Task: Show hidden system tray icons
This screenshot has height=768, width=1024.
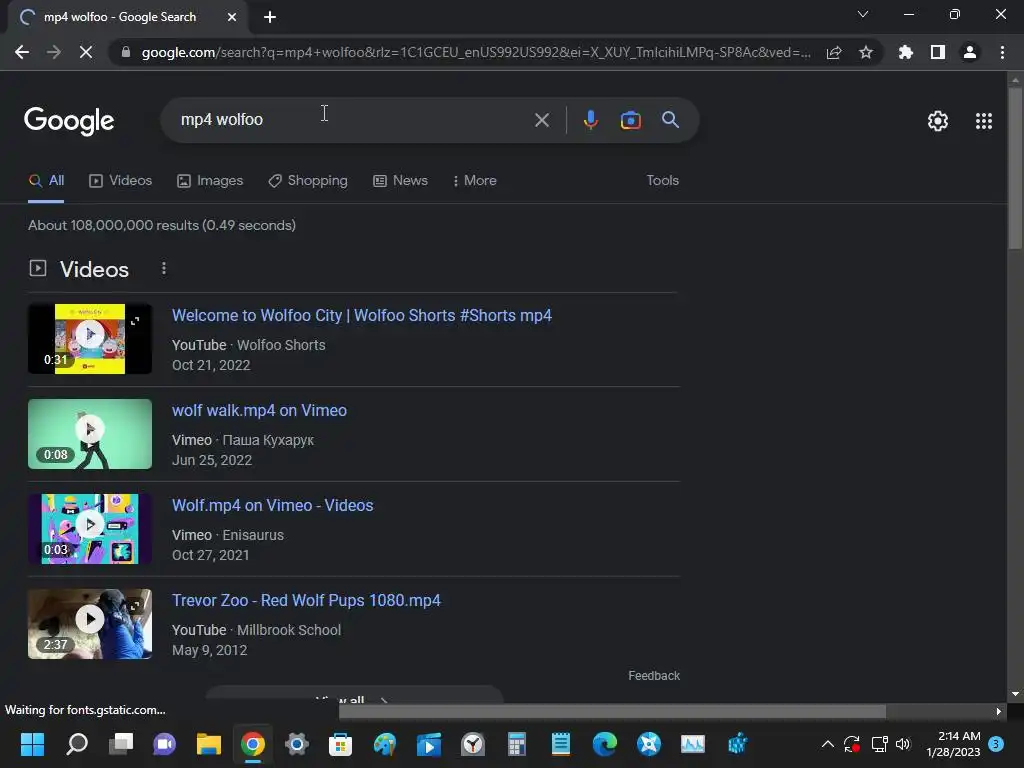Action: coord(827,744)
